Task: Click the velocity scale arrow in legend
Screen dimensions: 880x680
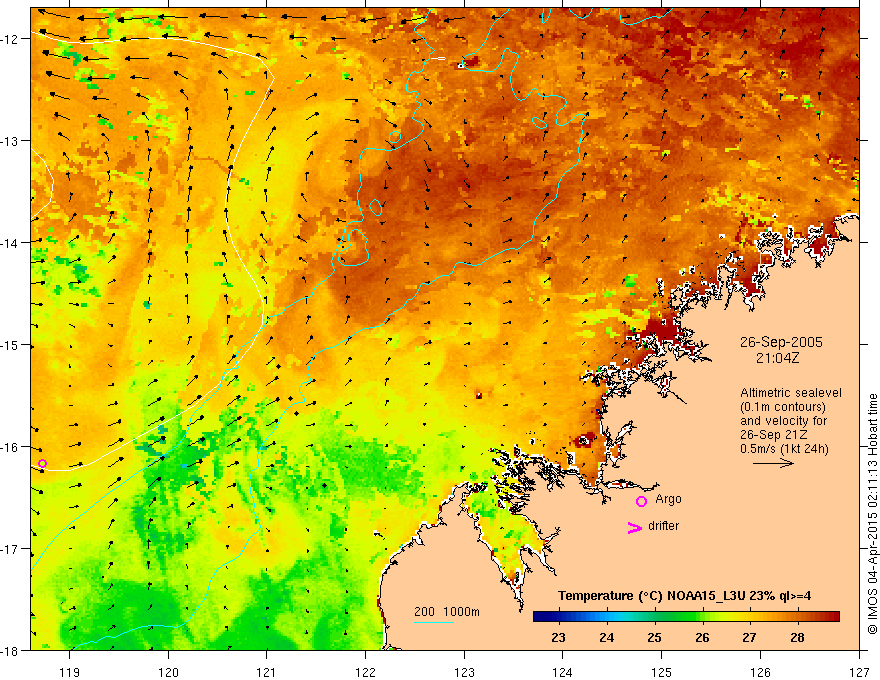Action: pyautogui.click(x=773, y=463)
